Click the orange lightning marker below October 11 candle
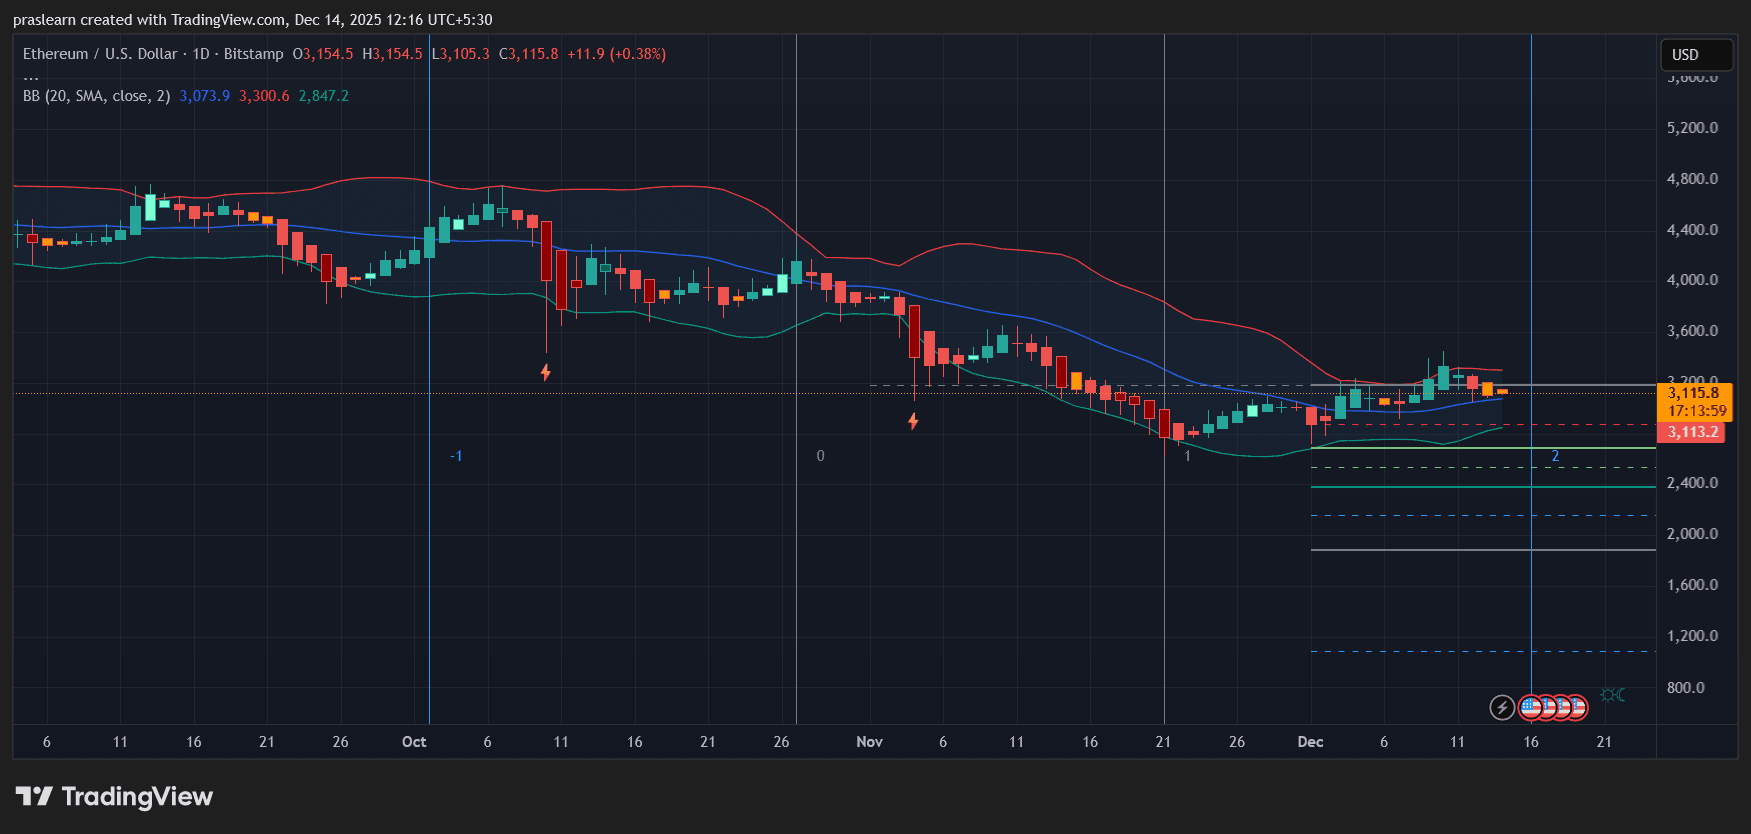This screenshot has width=1751, height=834. click(546, 372)
